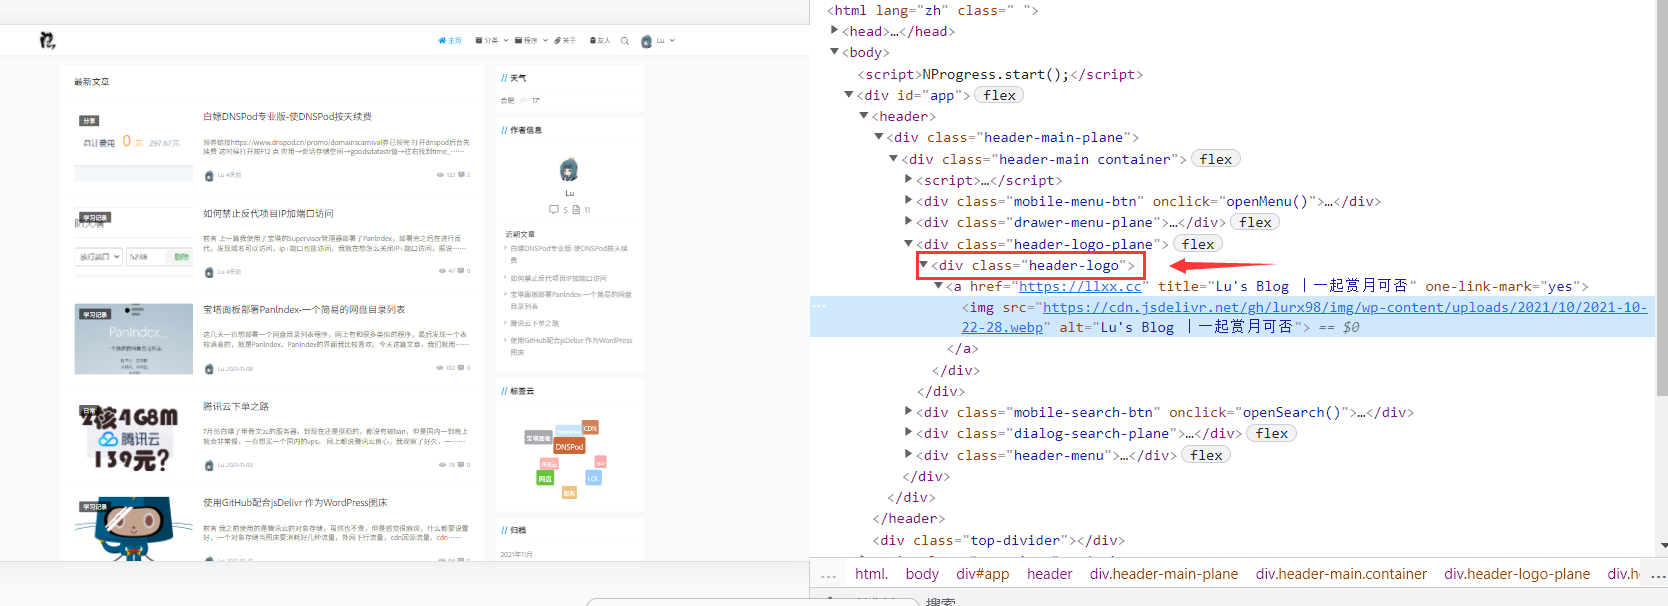Select header in DevTools breadcrumb
The height and width of the screenshot is (606, 1668).
coord(1049,574)
